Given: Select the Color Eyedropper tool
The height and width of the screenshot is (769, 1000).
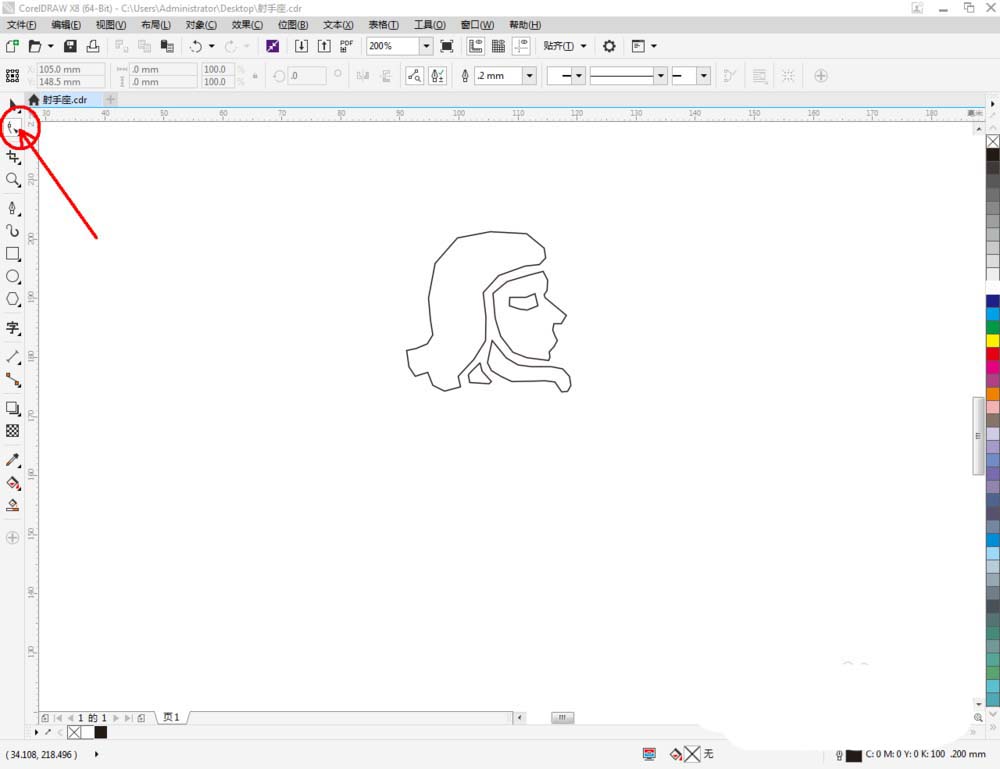Looking at the screenshot, I should [13, 460].
